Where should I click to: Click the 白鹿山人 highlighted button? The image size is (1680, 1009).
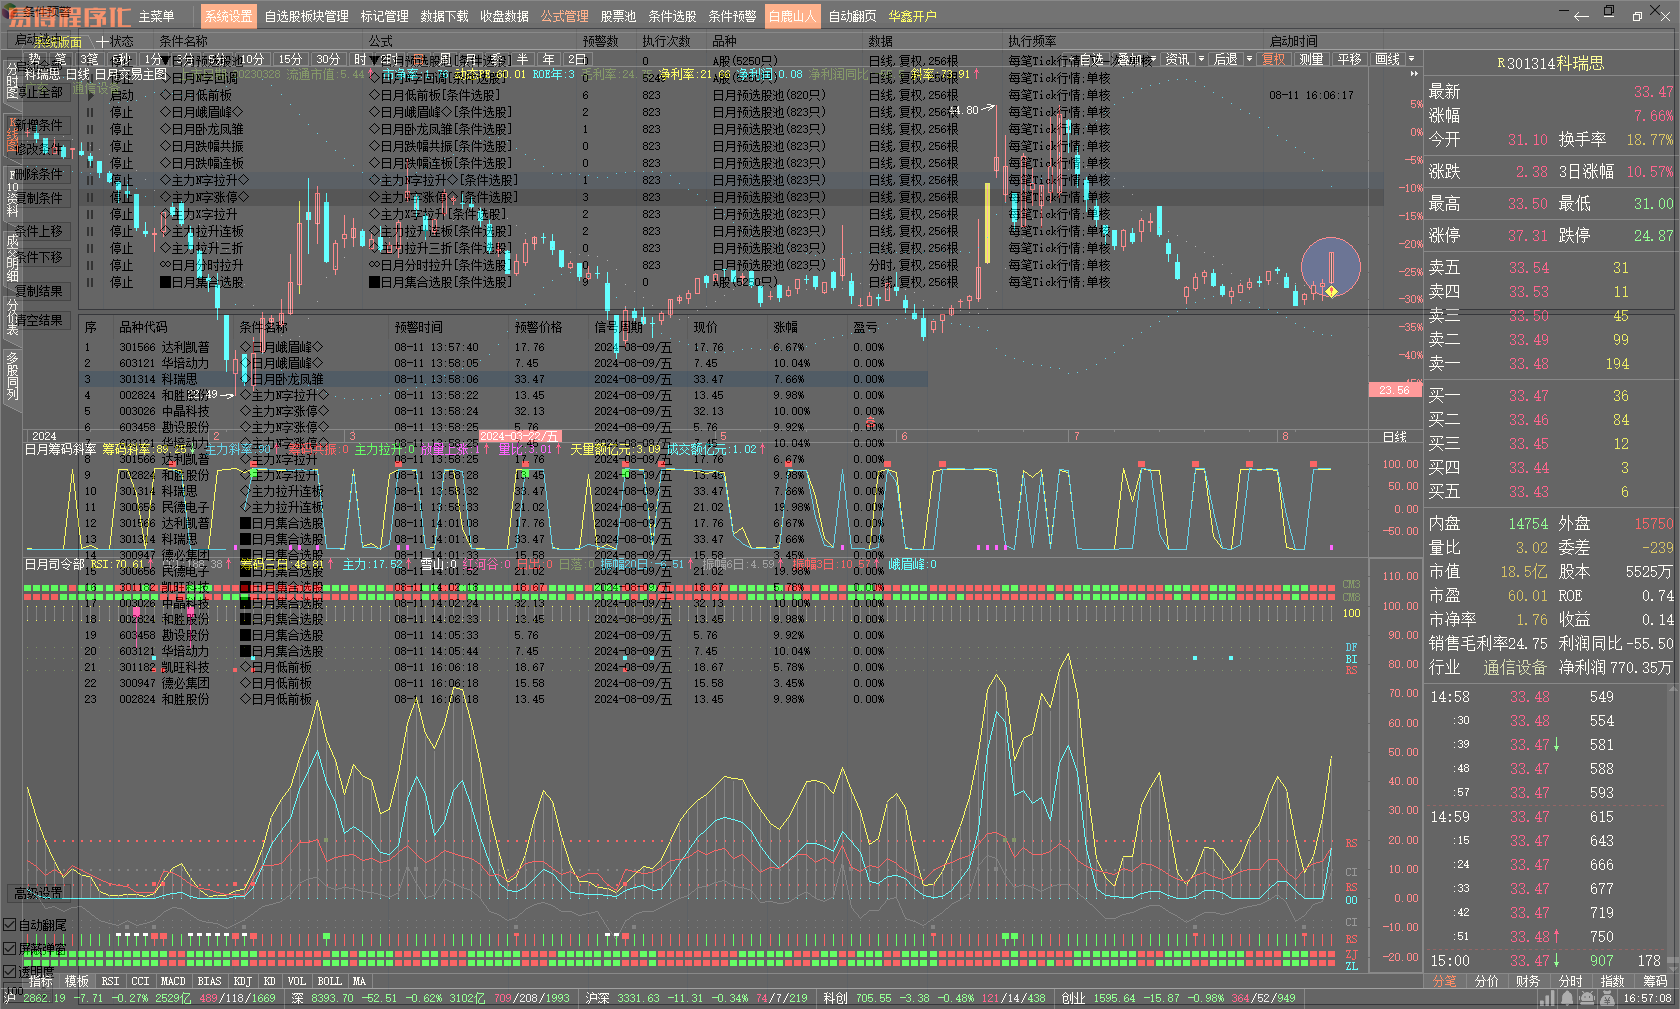click(x=792, y=16)
